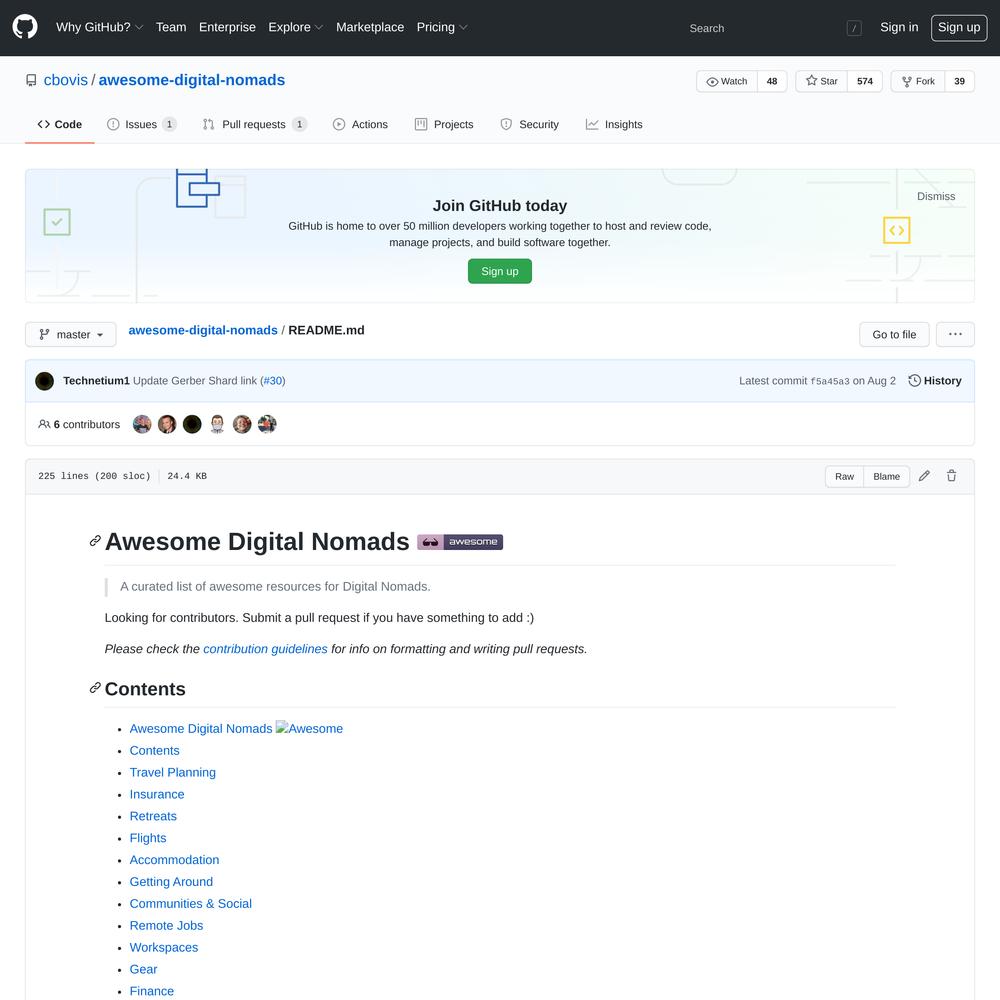The height and width of the screenshot is (1000, 1000).
Task: Open the second contributor avatar
Action: pyautogui.click(x=167, y=424)
